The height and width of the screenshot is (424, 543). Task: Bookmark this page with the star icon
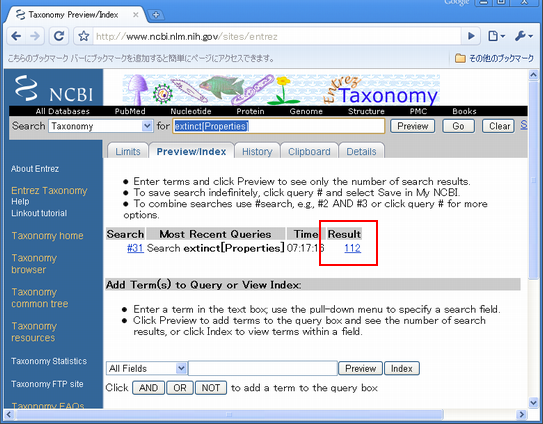click(83, 36)
